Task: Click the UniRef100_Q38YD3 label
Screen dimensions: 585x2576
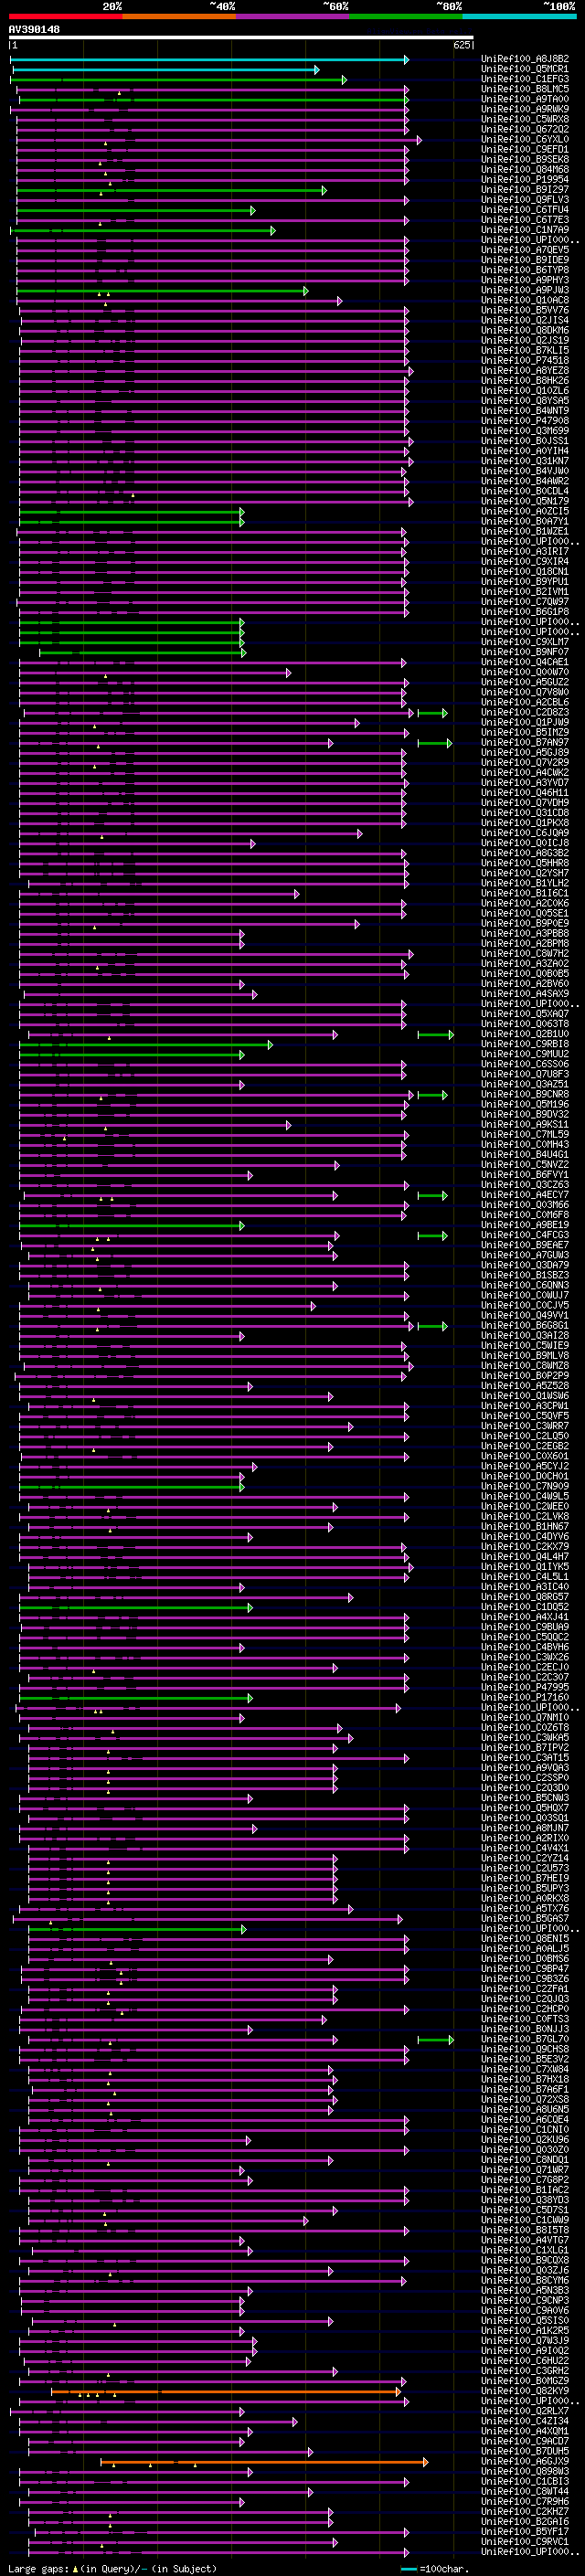Action: click(525, 2199)
